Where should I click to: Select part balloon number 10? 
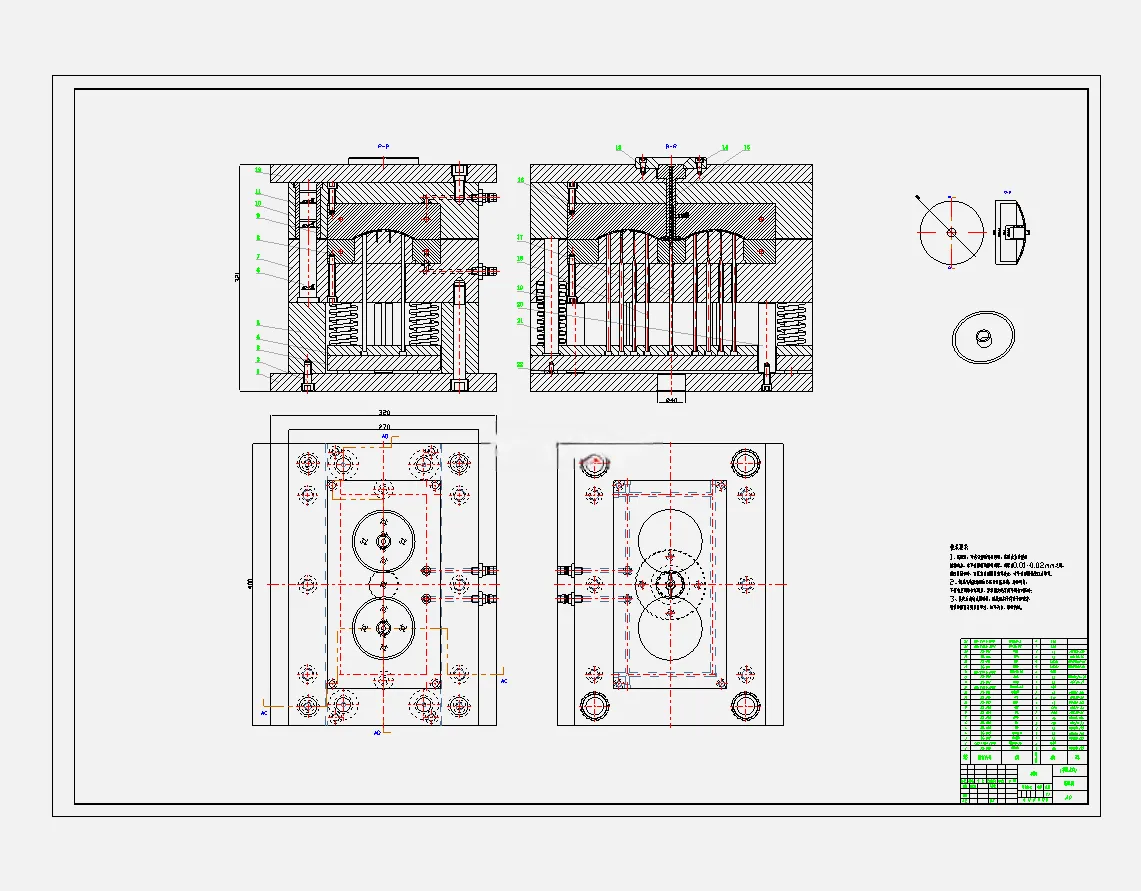pyautogui.click(x=258, y=204)
